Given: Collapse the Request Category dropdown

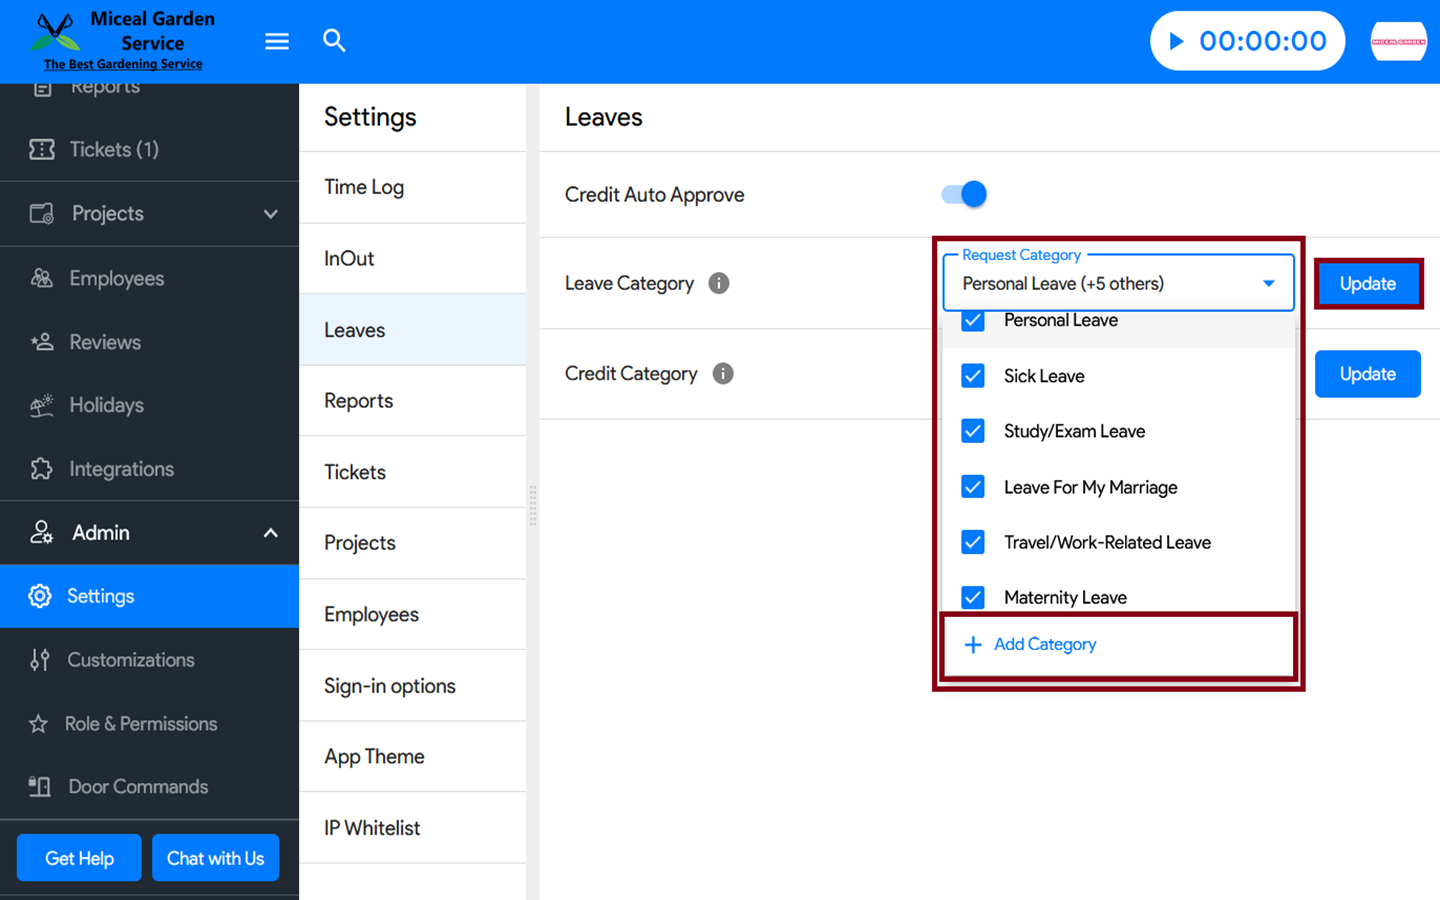Looking at the screenshot, I should [1268, 284].
